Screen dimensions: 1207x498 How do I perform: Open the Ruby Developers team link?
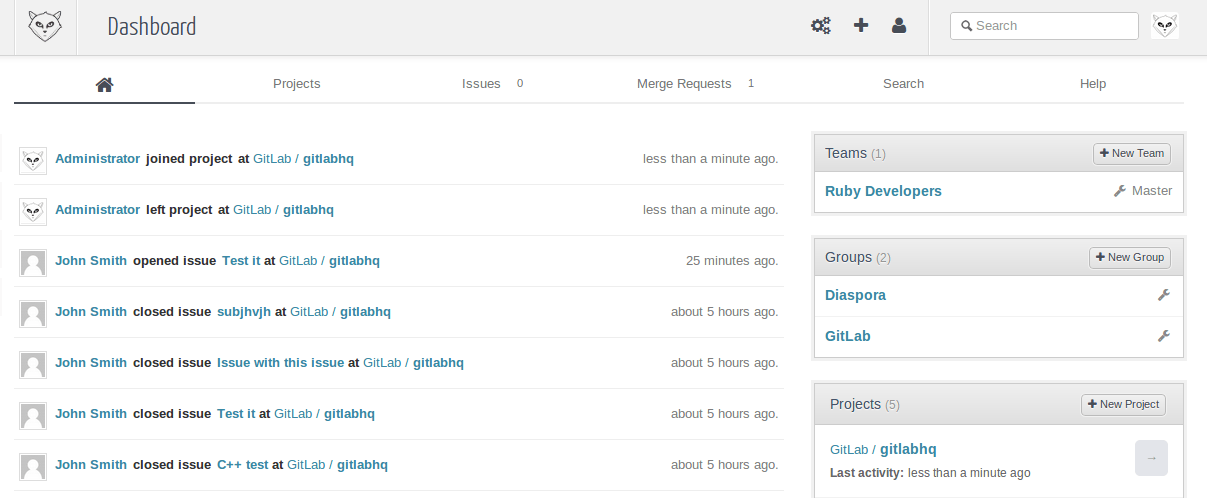tap(883, 191)
